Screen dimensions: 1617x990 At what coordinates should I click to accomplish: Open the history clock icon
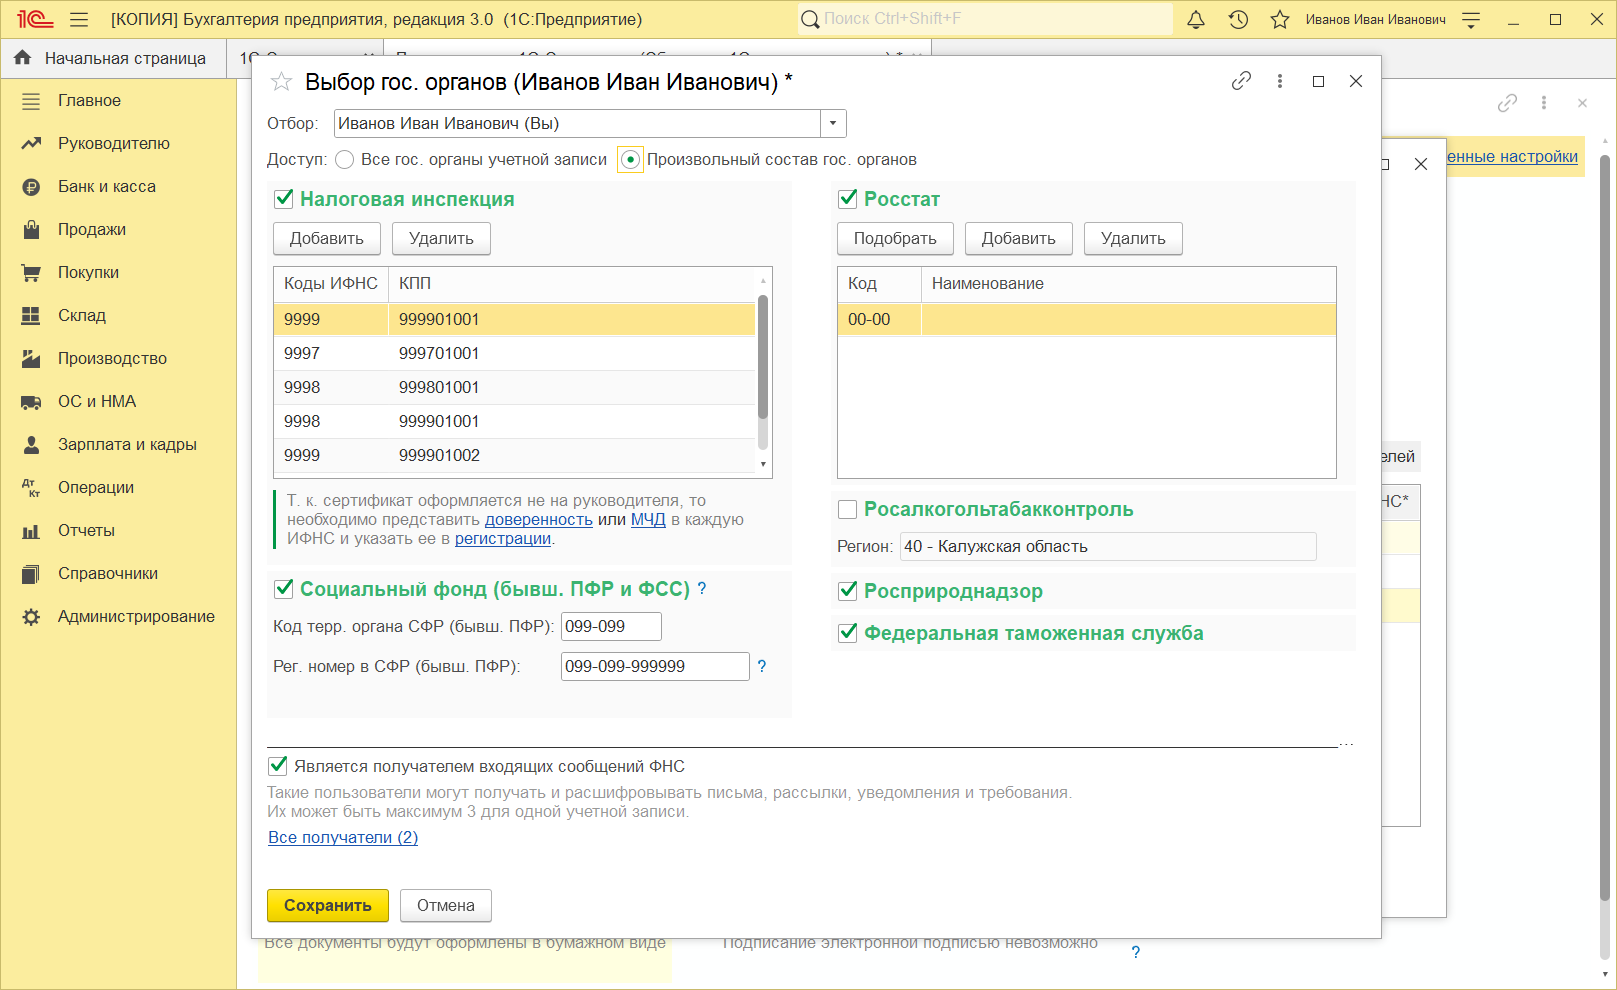pos(1238,19)
